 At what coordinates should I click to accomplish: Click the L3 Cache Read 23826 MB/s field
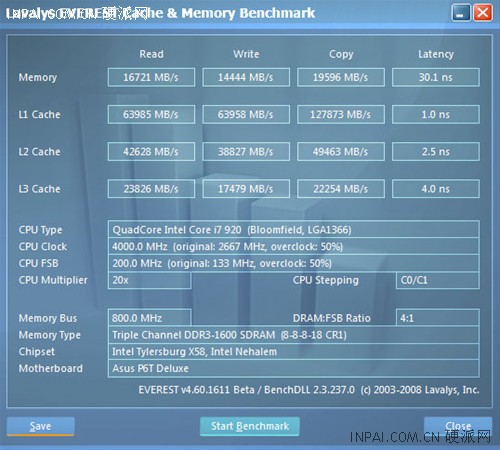tap(151, 189)
